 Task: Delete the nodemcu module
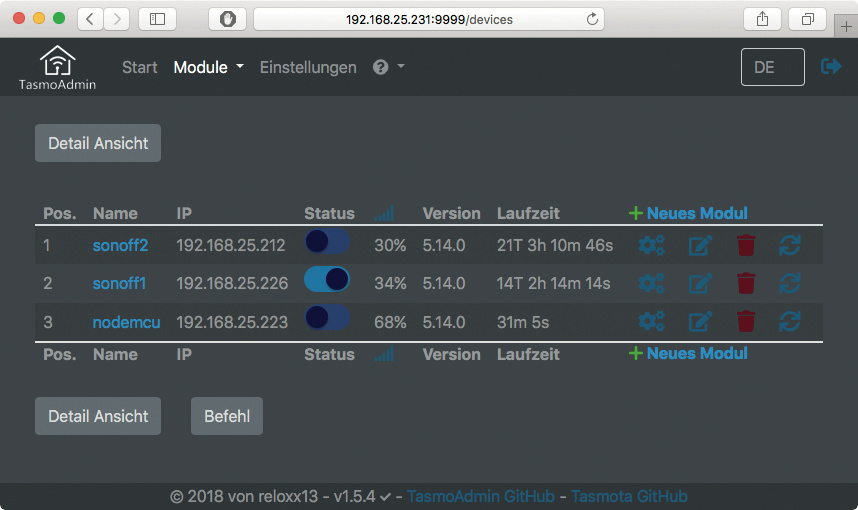(x=746, y=321)
